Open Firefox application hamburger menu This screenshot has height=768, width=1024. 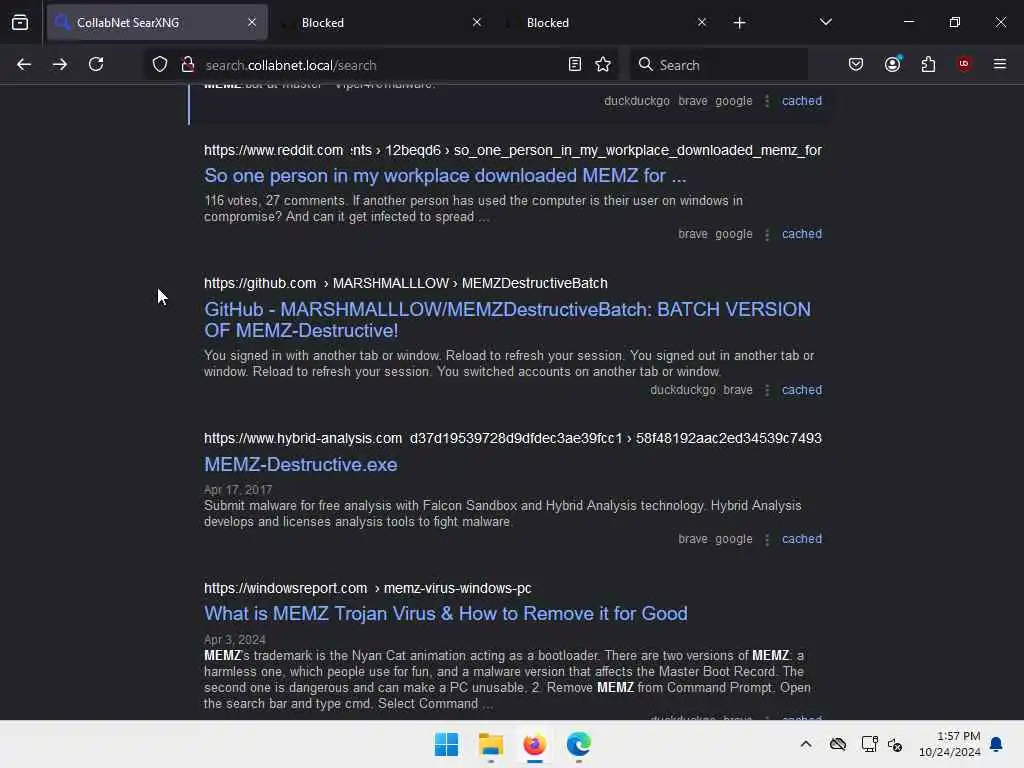[x=1000, y=64]
